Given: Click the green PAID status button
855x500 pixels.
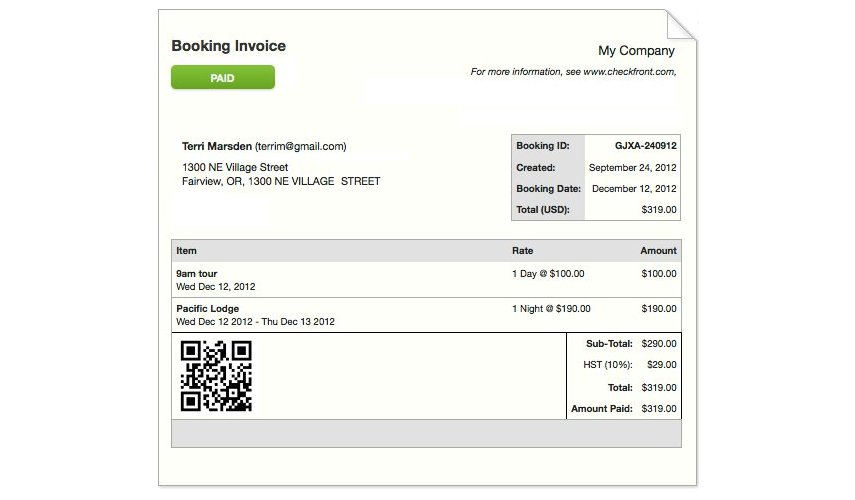Looking at the screenshot, I should (x=222, y=77).
